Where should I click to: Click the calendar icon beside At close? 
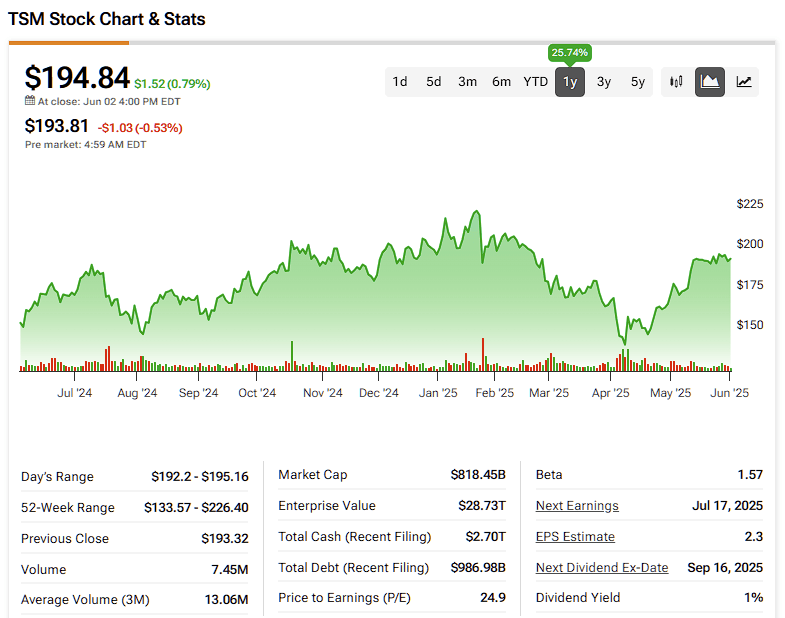[x=30, y=101]
